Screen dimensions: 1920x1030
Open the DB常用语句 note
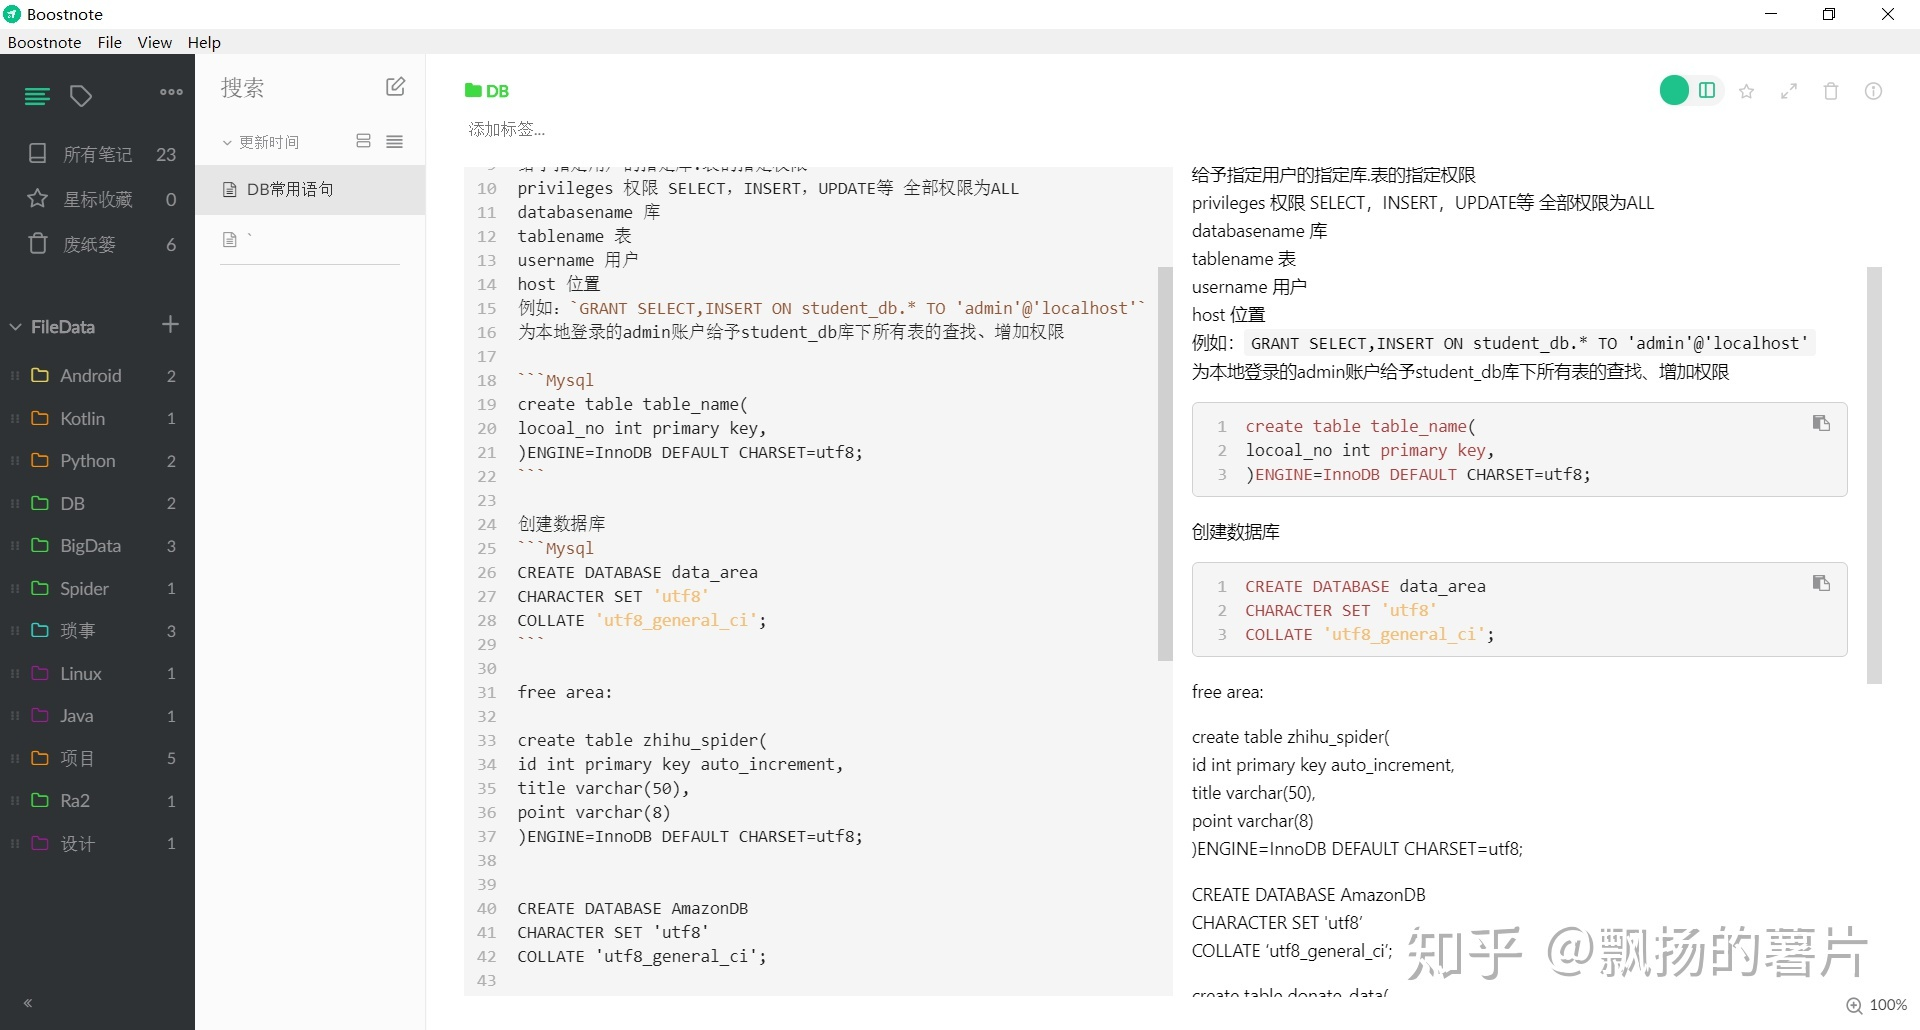point(310,190)
